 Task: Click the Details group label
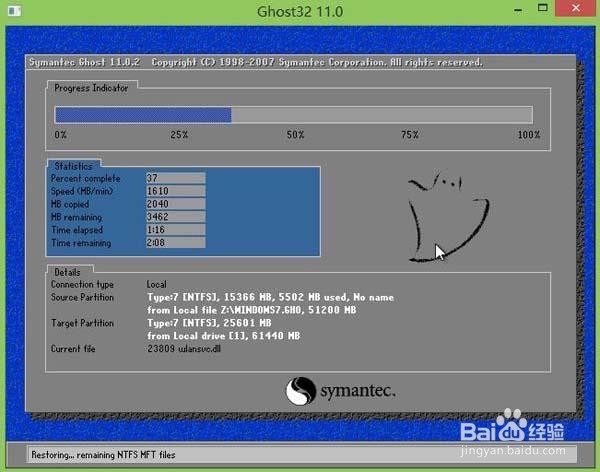pos(67,272)
